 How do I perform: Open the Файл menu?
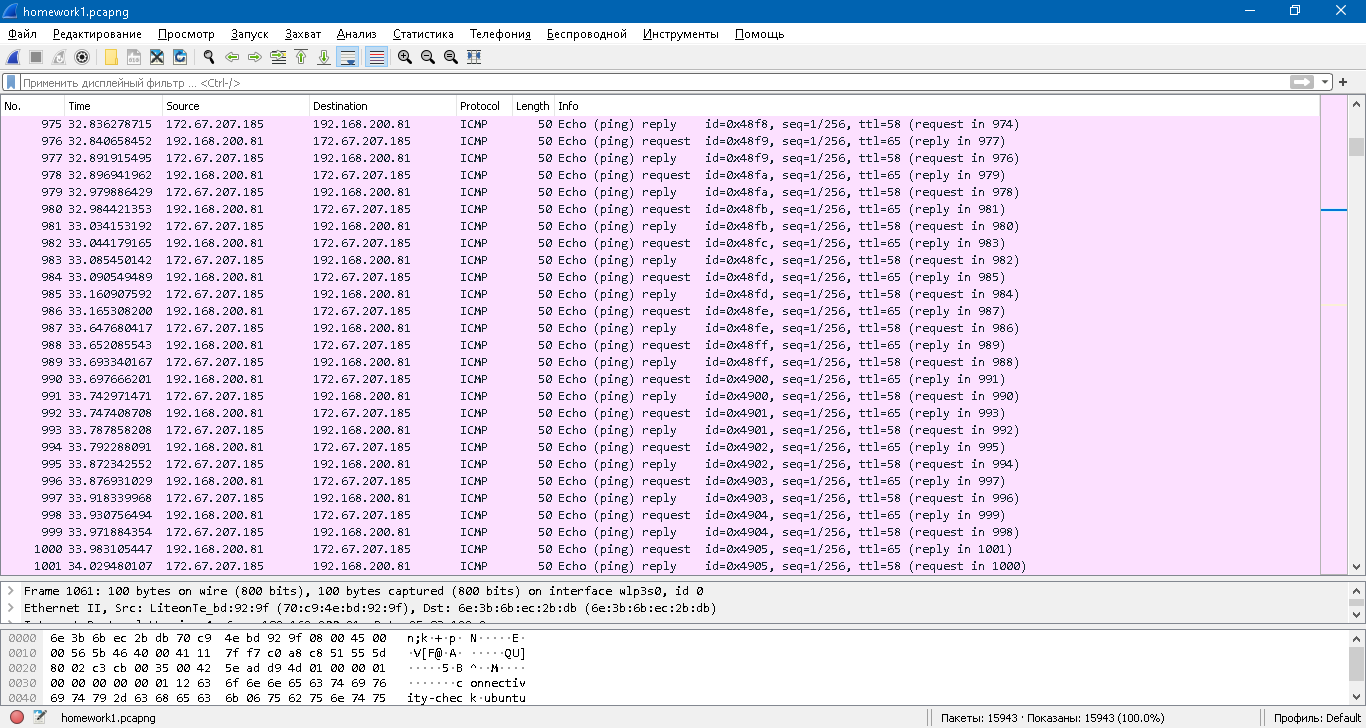(22, 34)
